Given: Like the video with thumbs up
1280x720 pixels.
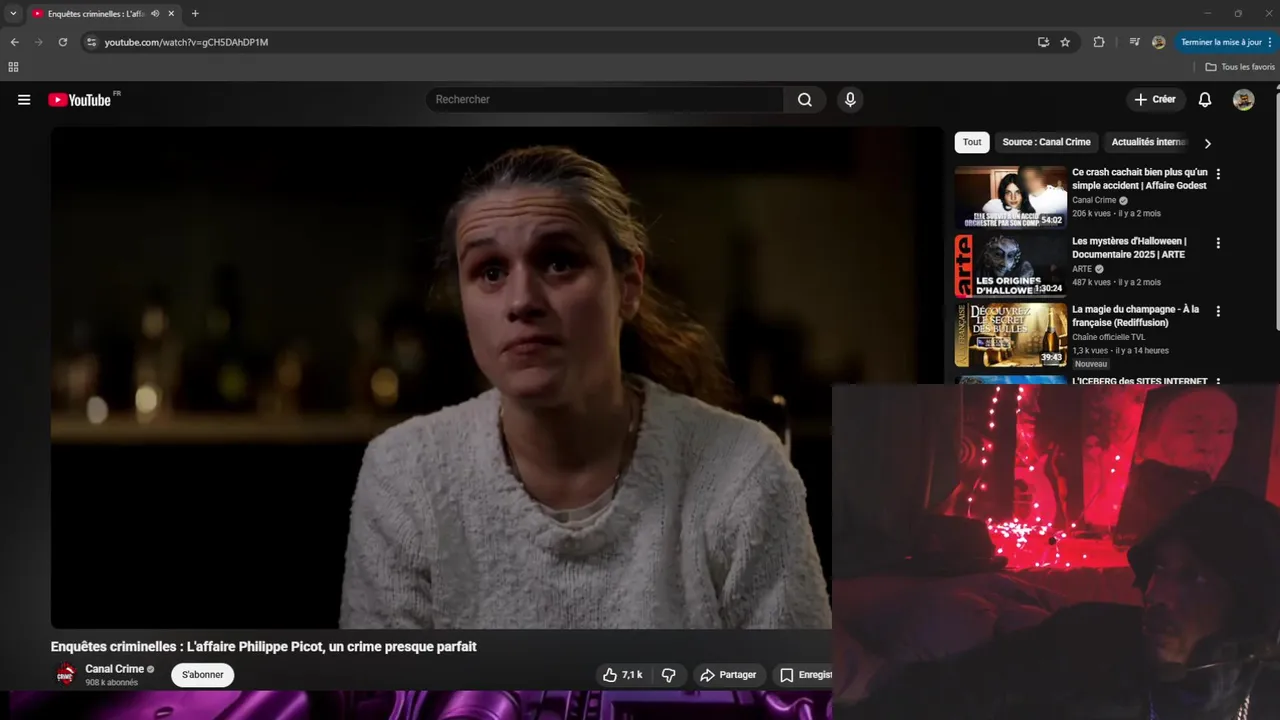Looking at the screenshot, I should pos(622,675).
